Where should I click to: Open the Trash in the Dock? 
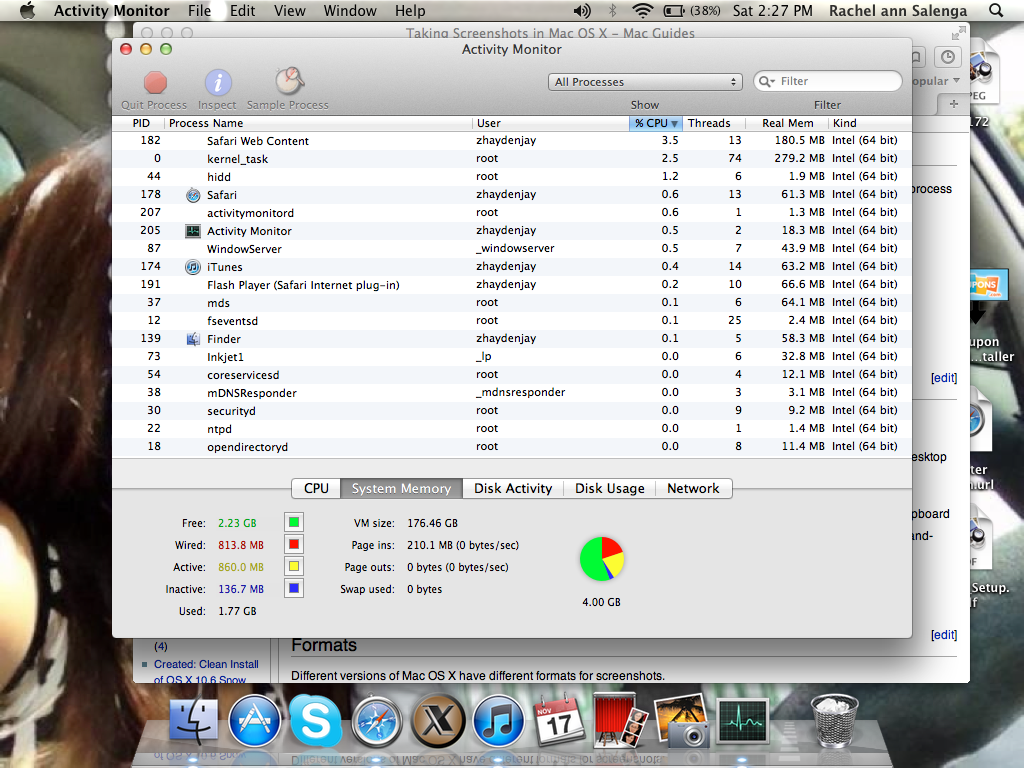point(834,720)
